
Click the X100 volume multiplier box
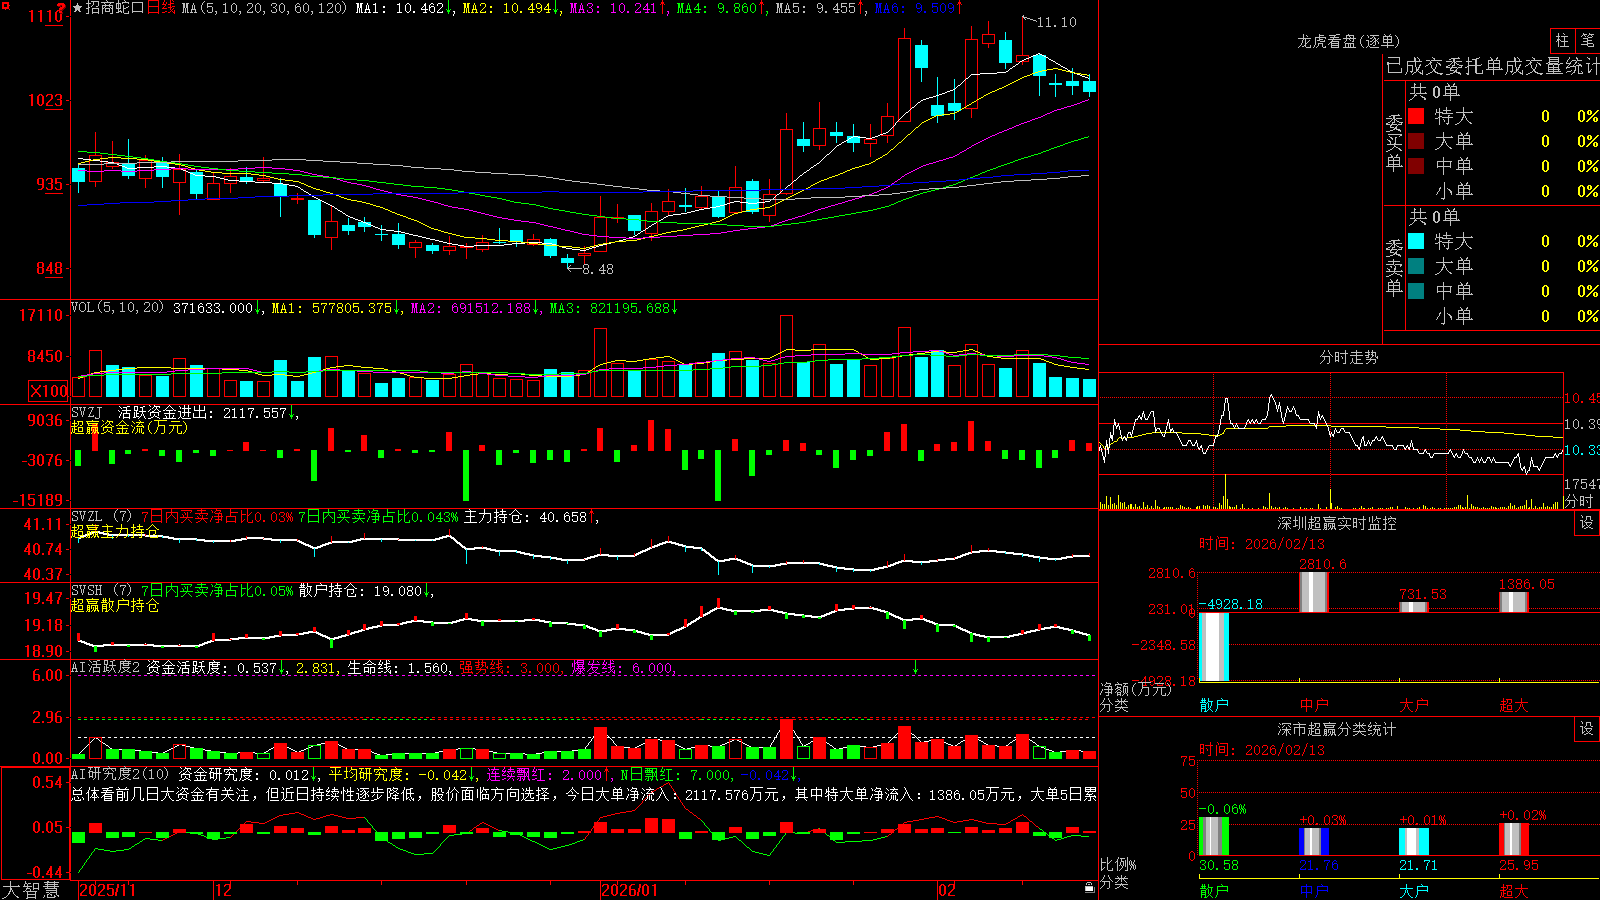coord(48,391)
